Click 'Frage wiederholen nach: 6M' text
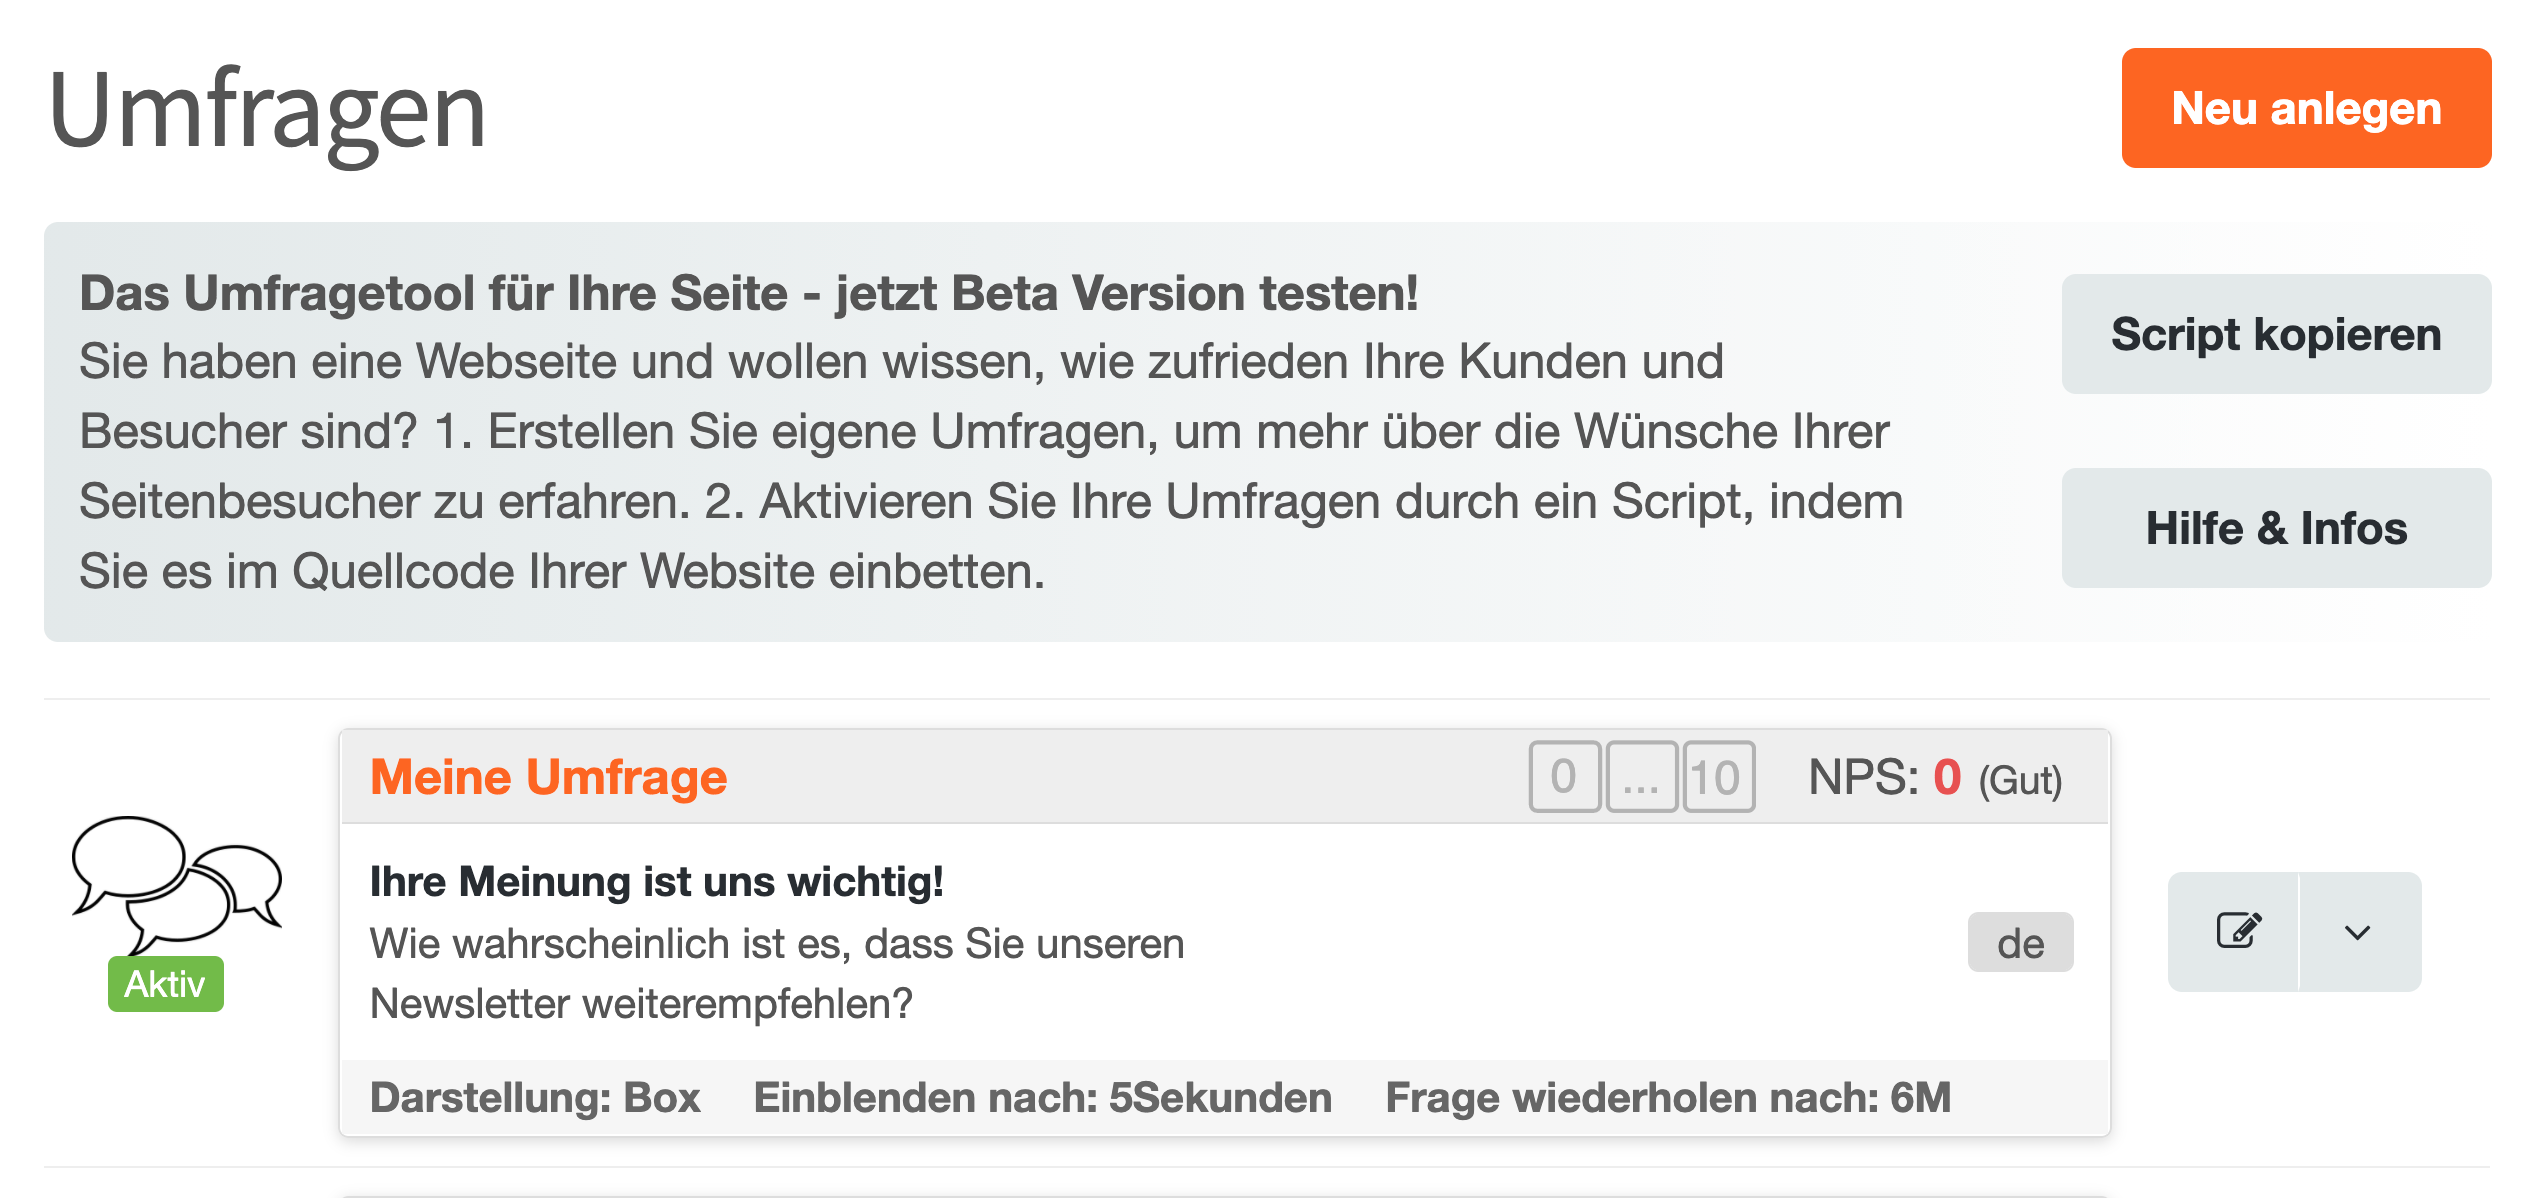 [x=1668, y=1098]
